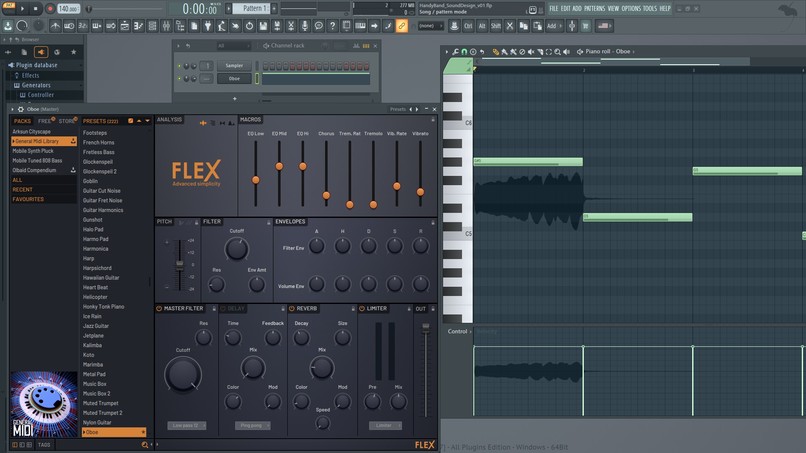Click the Sampler channel button
Viewport: 806px width, 453px height.
point(234,66)
